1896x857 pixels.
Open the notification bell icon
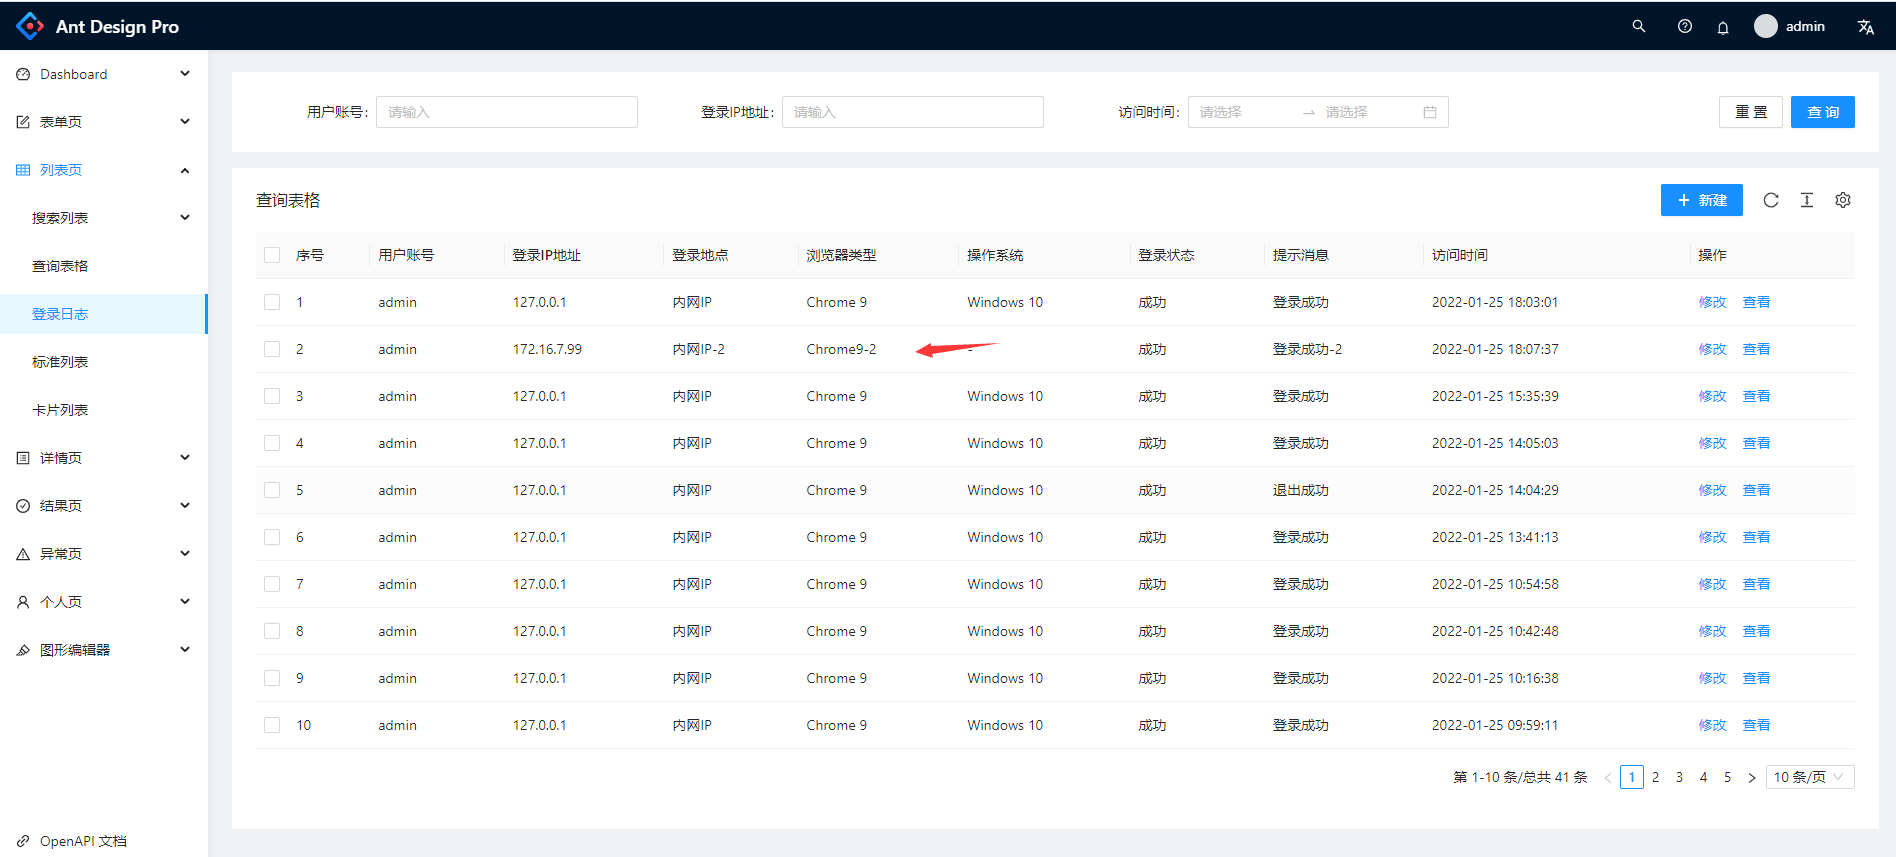coord(1723,27)
